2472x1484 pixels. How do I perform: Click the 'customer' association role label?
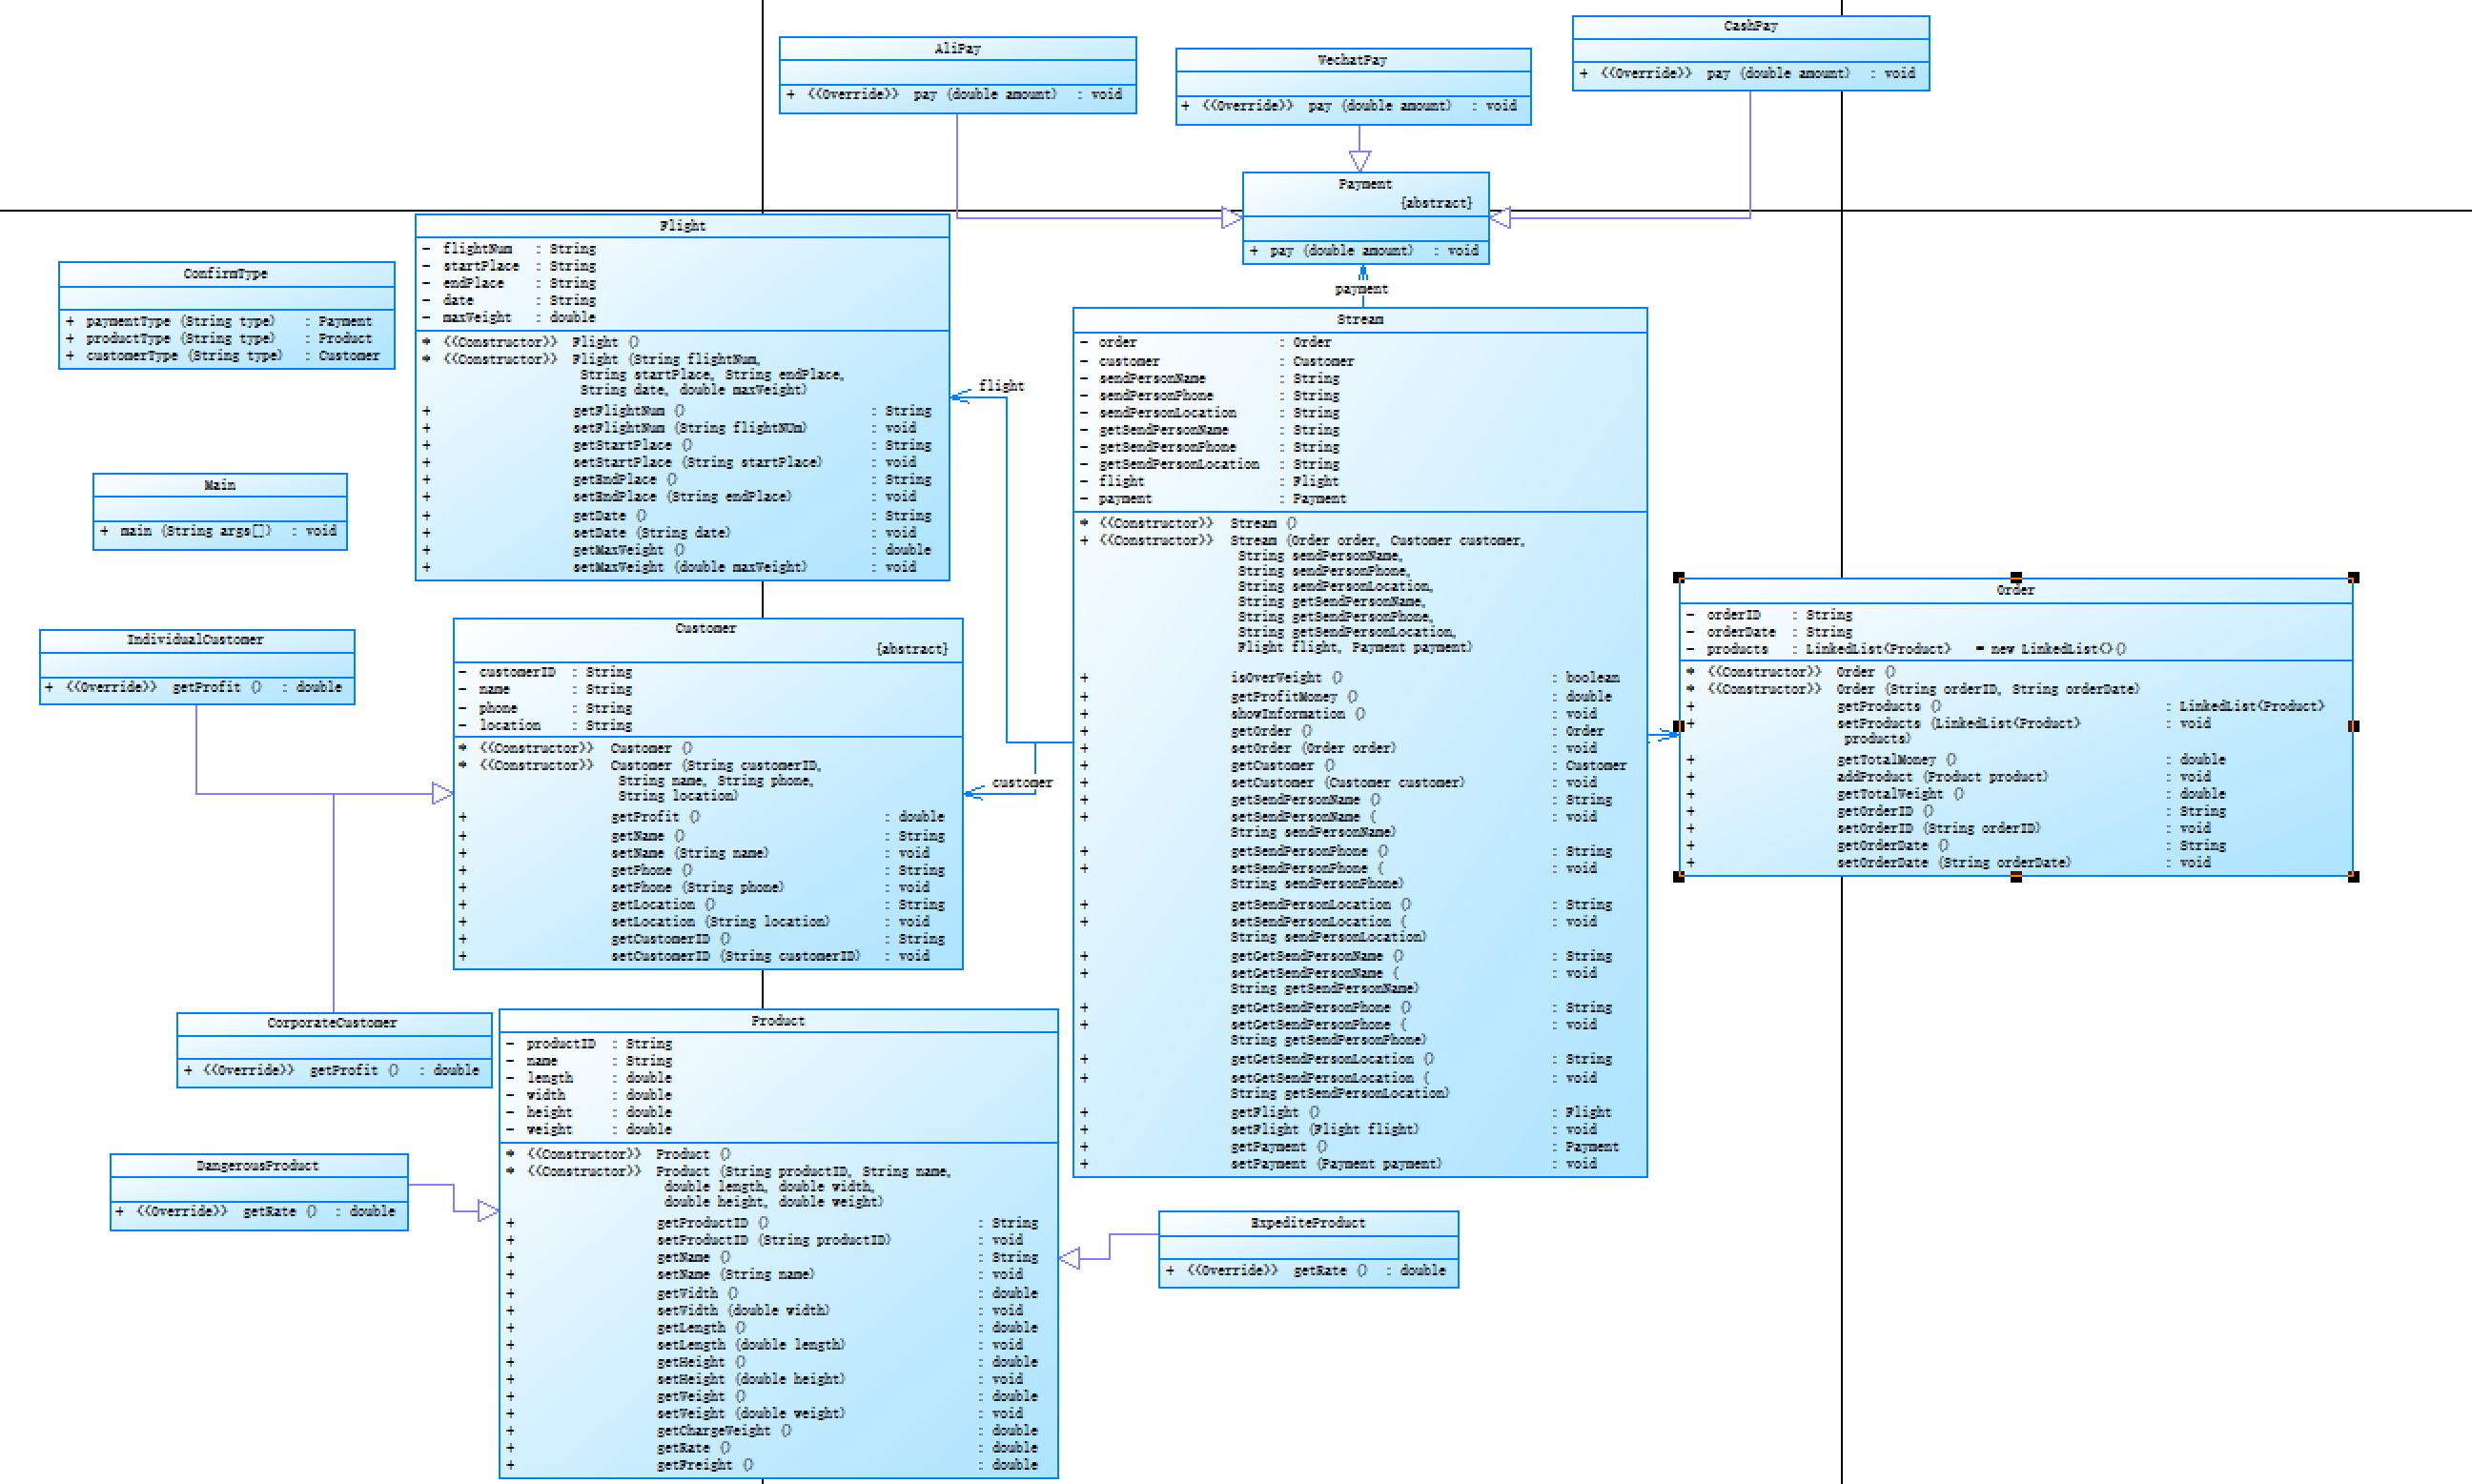coord(1022,783)
